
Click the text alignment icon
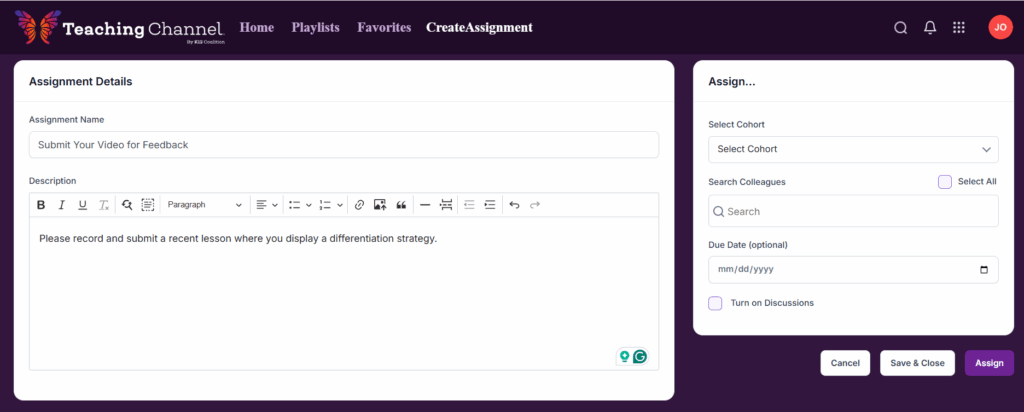(x=261, y=205)
